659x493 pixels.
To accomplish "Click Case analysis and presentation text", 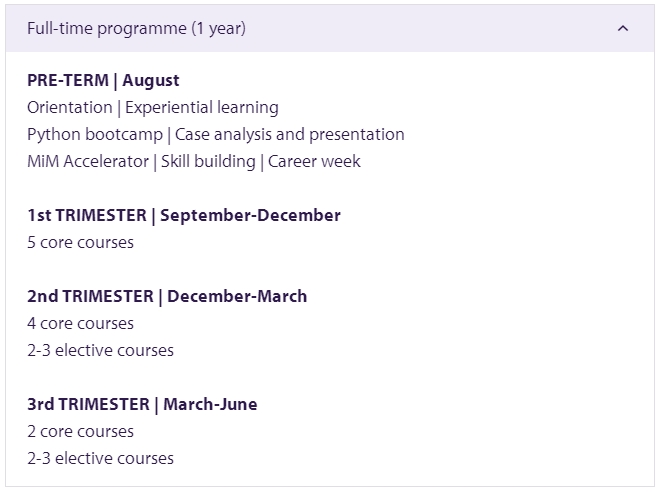I will pos(290,134).
